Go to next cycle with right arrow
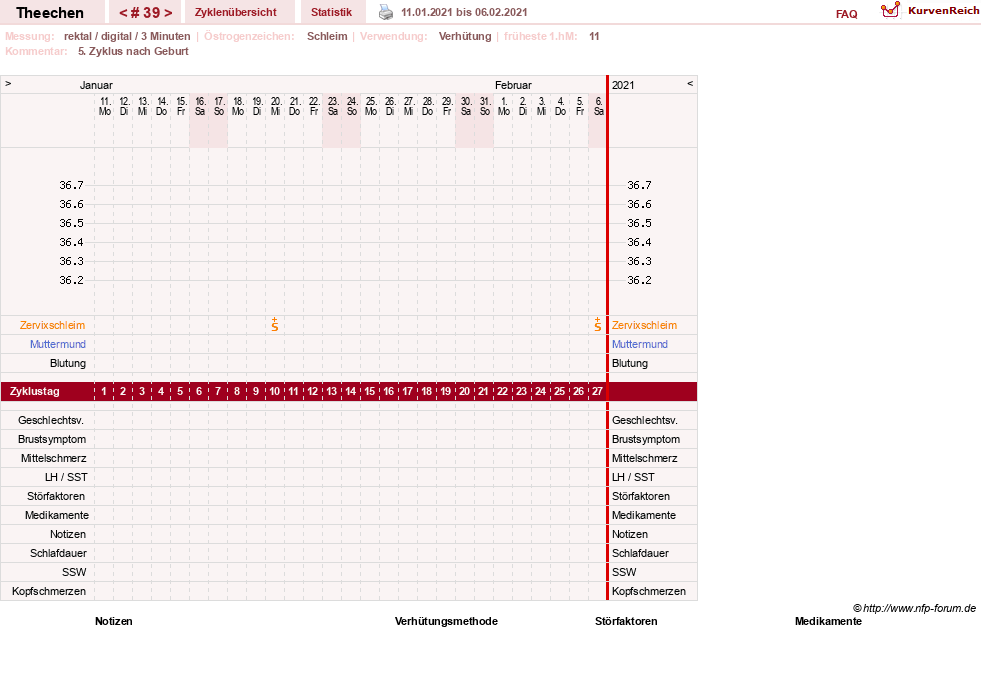 point(168,13)
